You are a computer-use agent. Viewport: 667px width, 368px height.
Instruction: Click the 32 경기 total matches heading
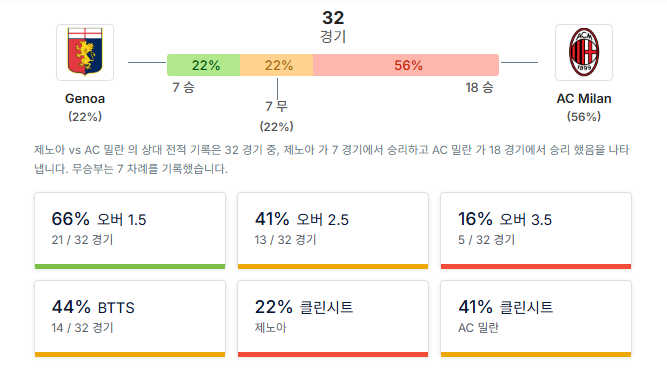point(333,26)
